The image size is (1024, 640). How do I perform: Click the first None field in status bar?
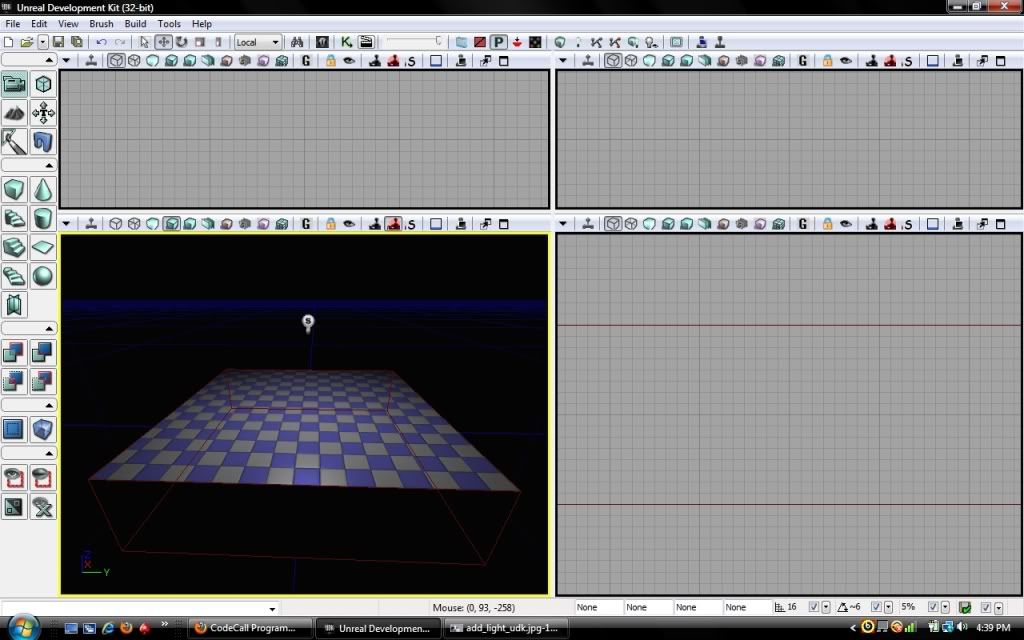(x=598, y=607)
